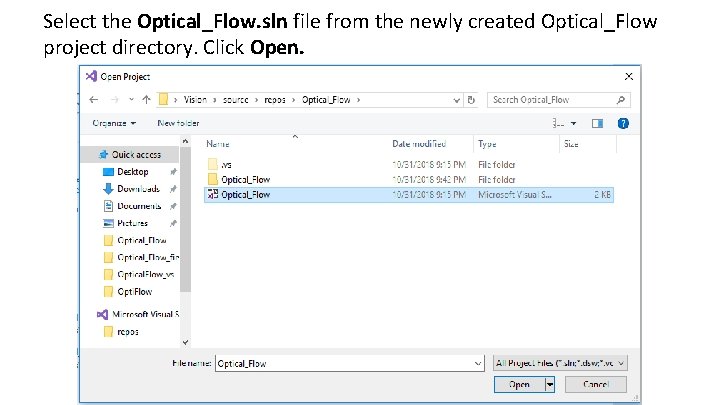Sort by Size column header

pos(571,144)
